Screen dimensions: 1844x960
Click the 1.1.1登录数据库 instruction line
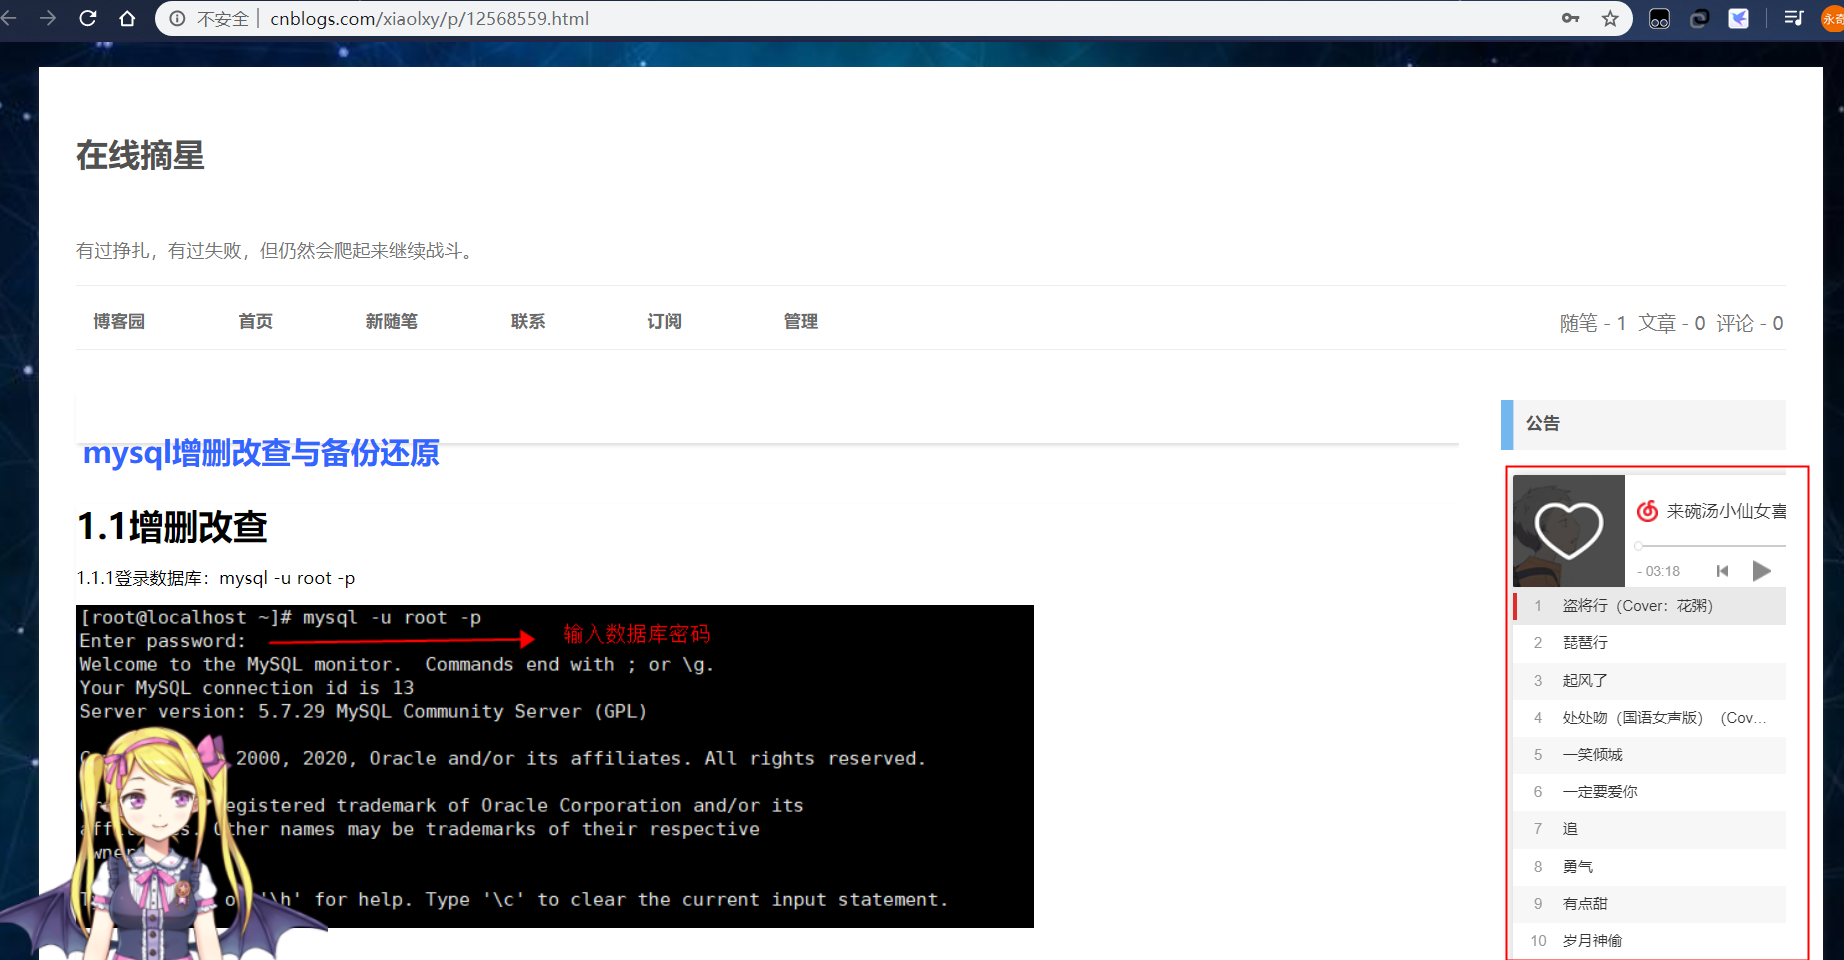[216, 578]
